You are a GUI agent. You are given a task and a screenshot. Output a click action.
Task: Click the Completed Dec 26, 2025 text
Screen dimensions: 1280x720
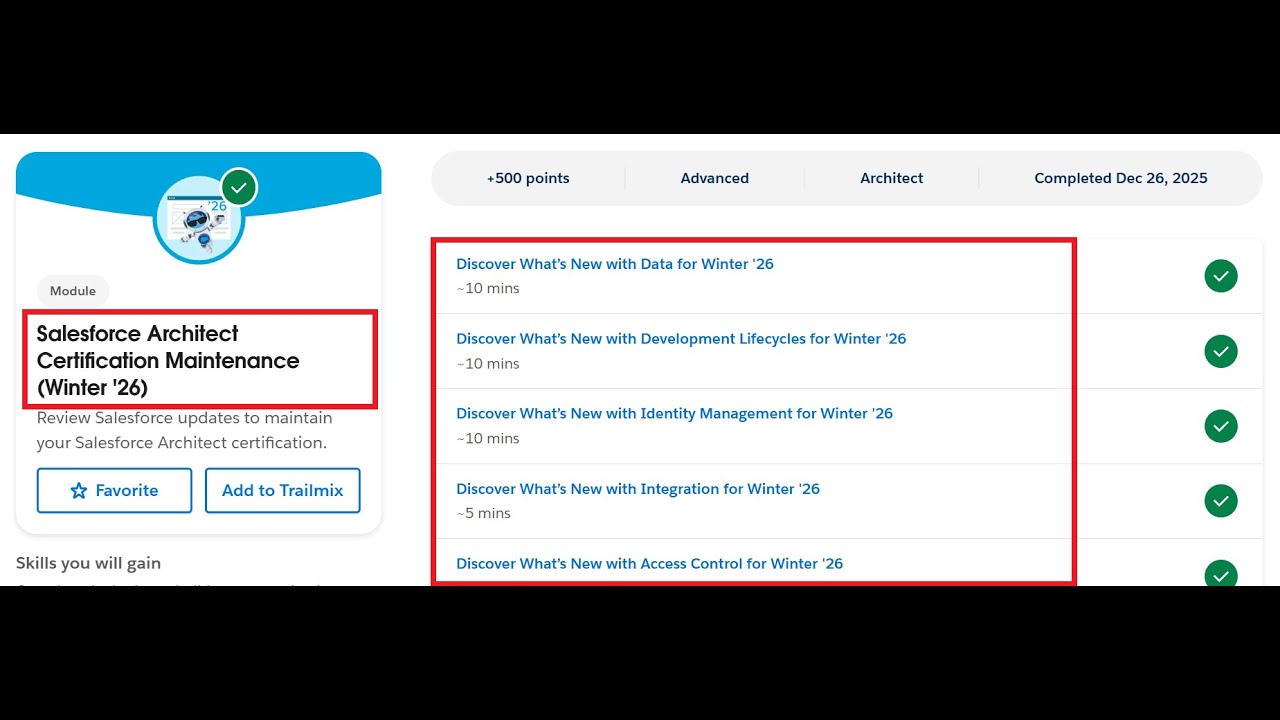pos(1121,178)
